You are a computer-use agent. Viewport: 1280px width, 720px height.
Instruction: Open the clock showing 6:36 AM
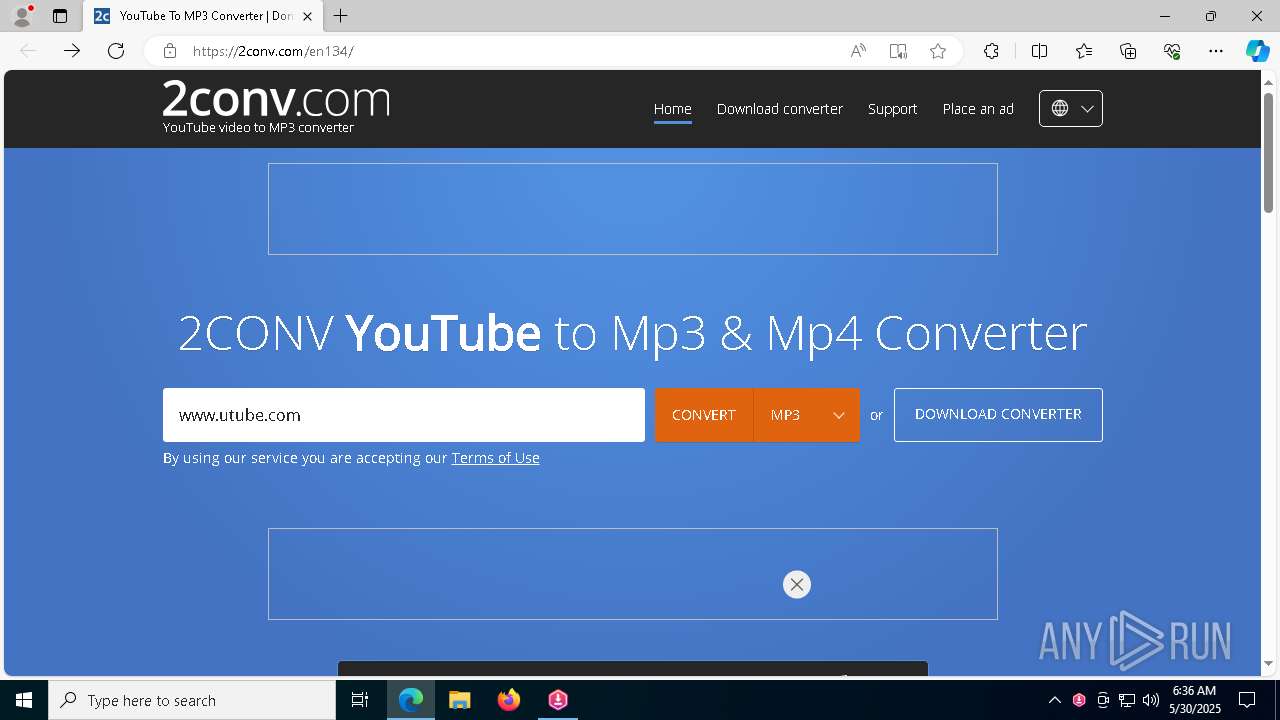(x=1195, y=700)
